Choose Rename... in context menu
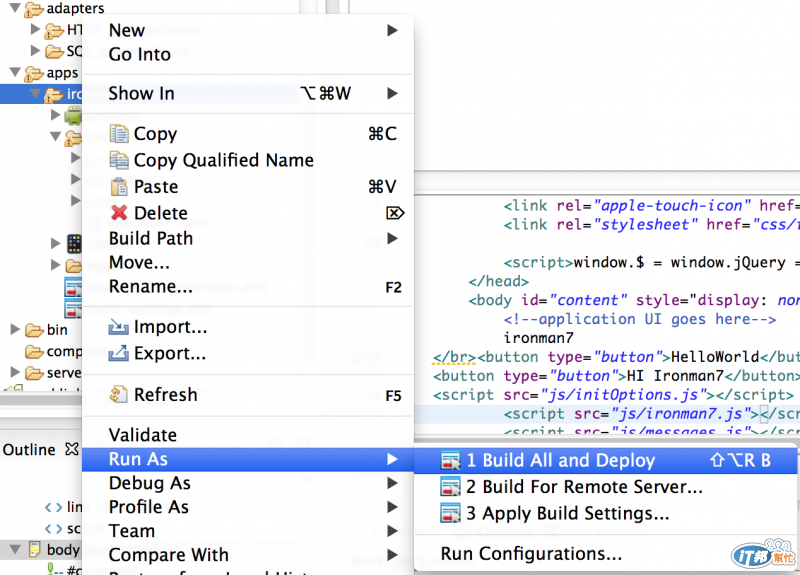Viewport: 800px width, 575px height. click(x=247, y=287)
